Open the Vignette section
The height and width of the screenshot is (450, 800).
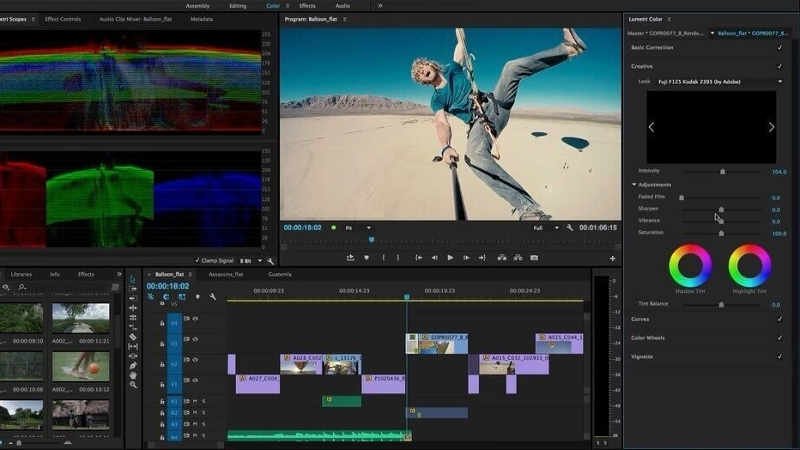[642, 357]
